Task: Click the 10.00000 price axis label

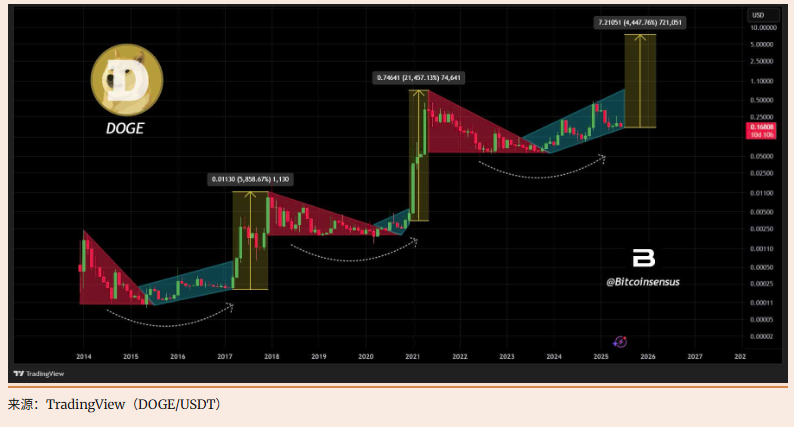Action: pyautogui.click(x=763, y=28)
